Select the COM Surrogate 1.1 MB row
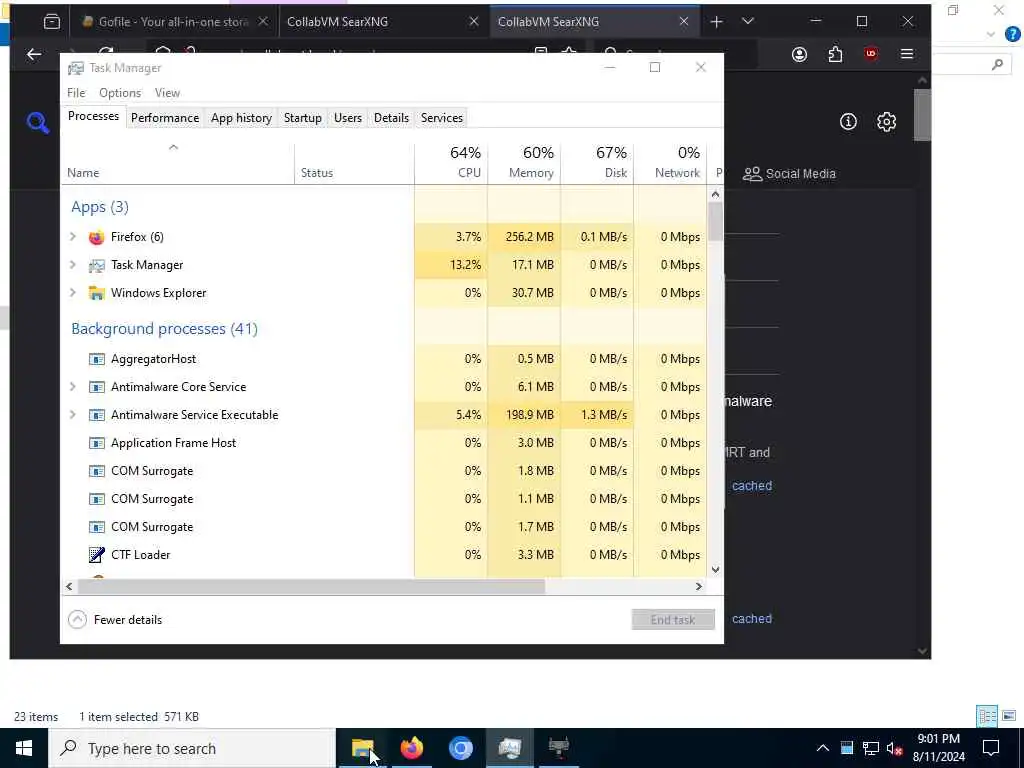 (384, 500)
